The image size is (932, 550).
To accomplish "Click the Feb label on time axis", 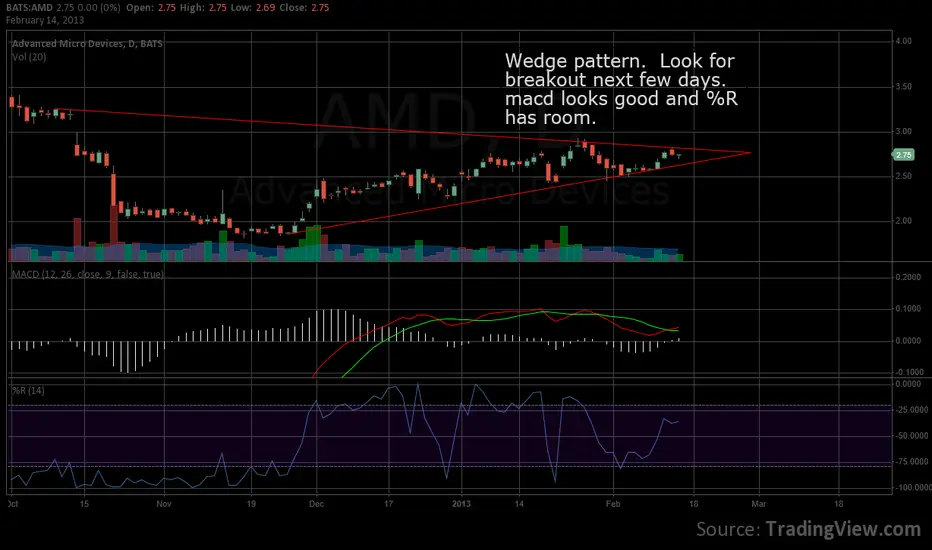I will (613, 504).
